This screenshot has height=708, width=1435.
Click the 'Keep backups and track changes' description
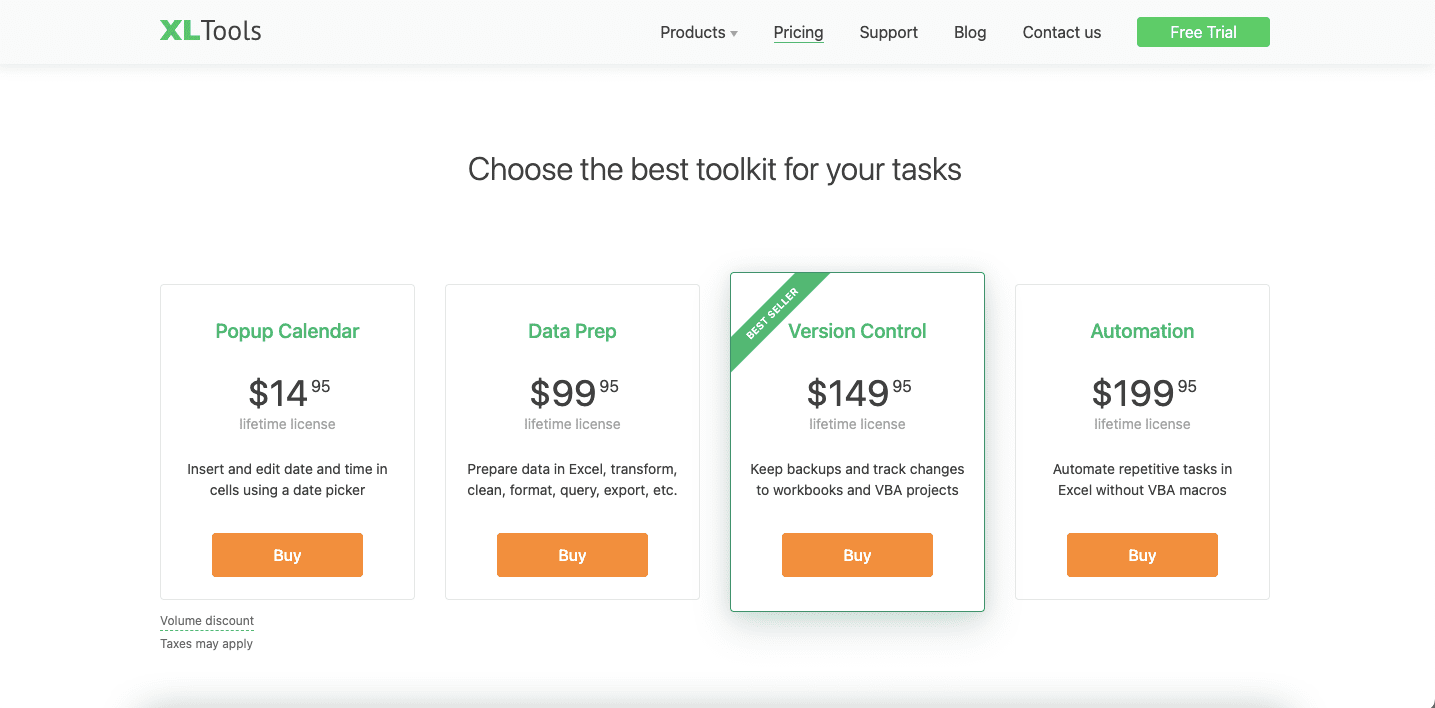857,479
